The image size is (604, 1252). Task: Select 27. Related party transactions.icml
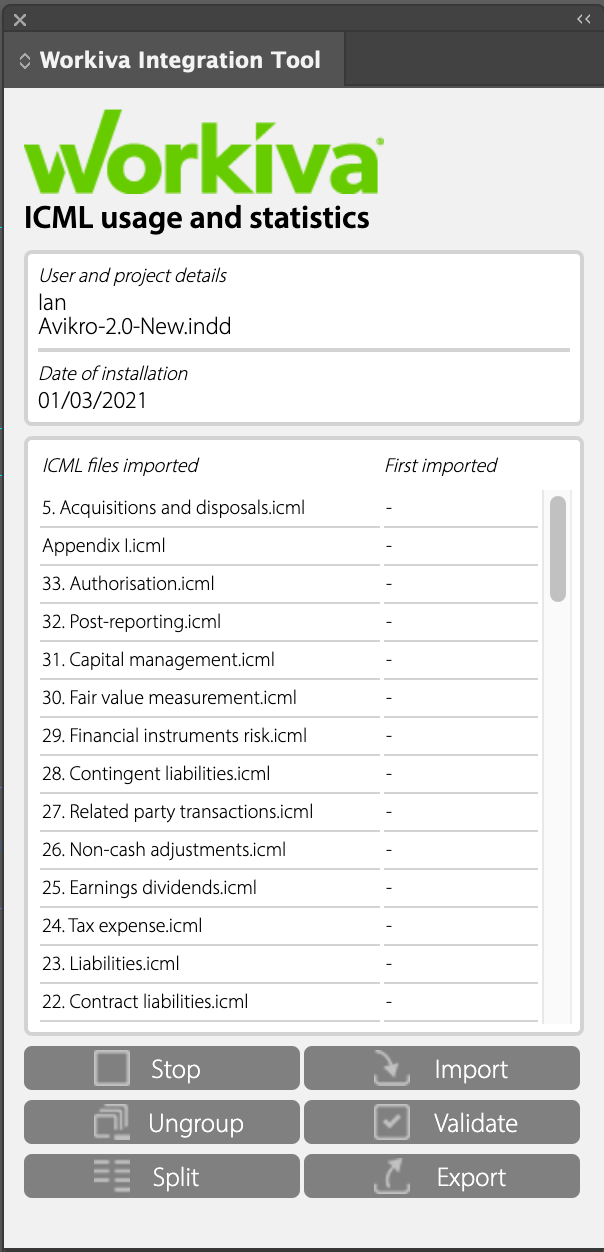(177, 812)
